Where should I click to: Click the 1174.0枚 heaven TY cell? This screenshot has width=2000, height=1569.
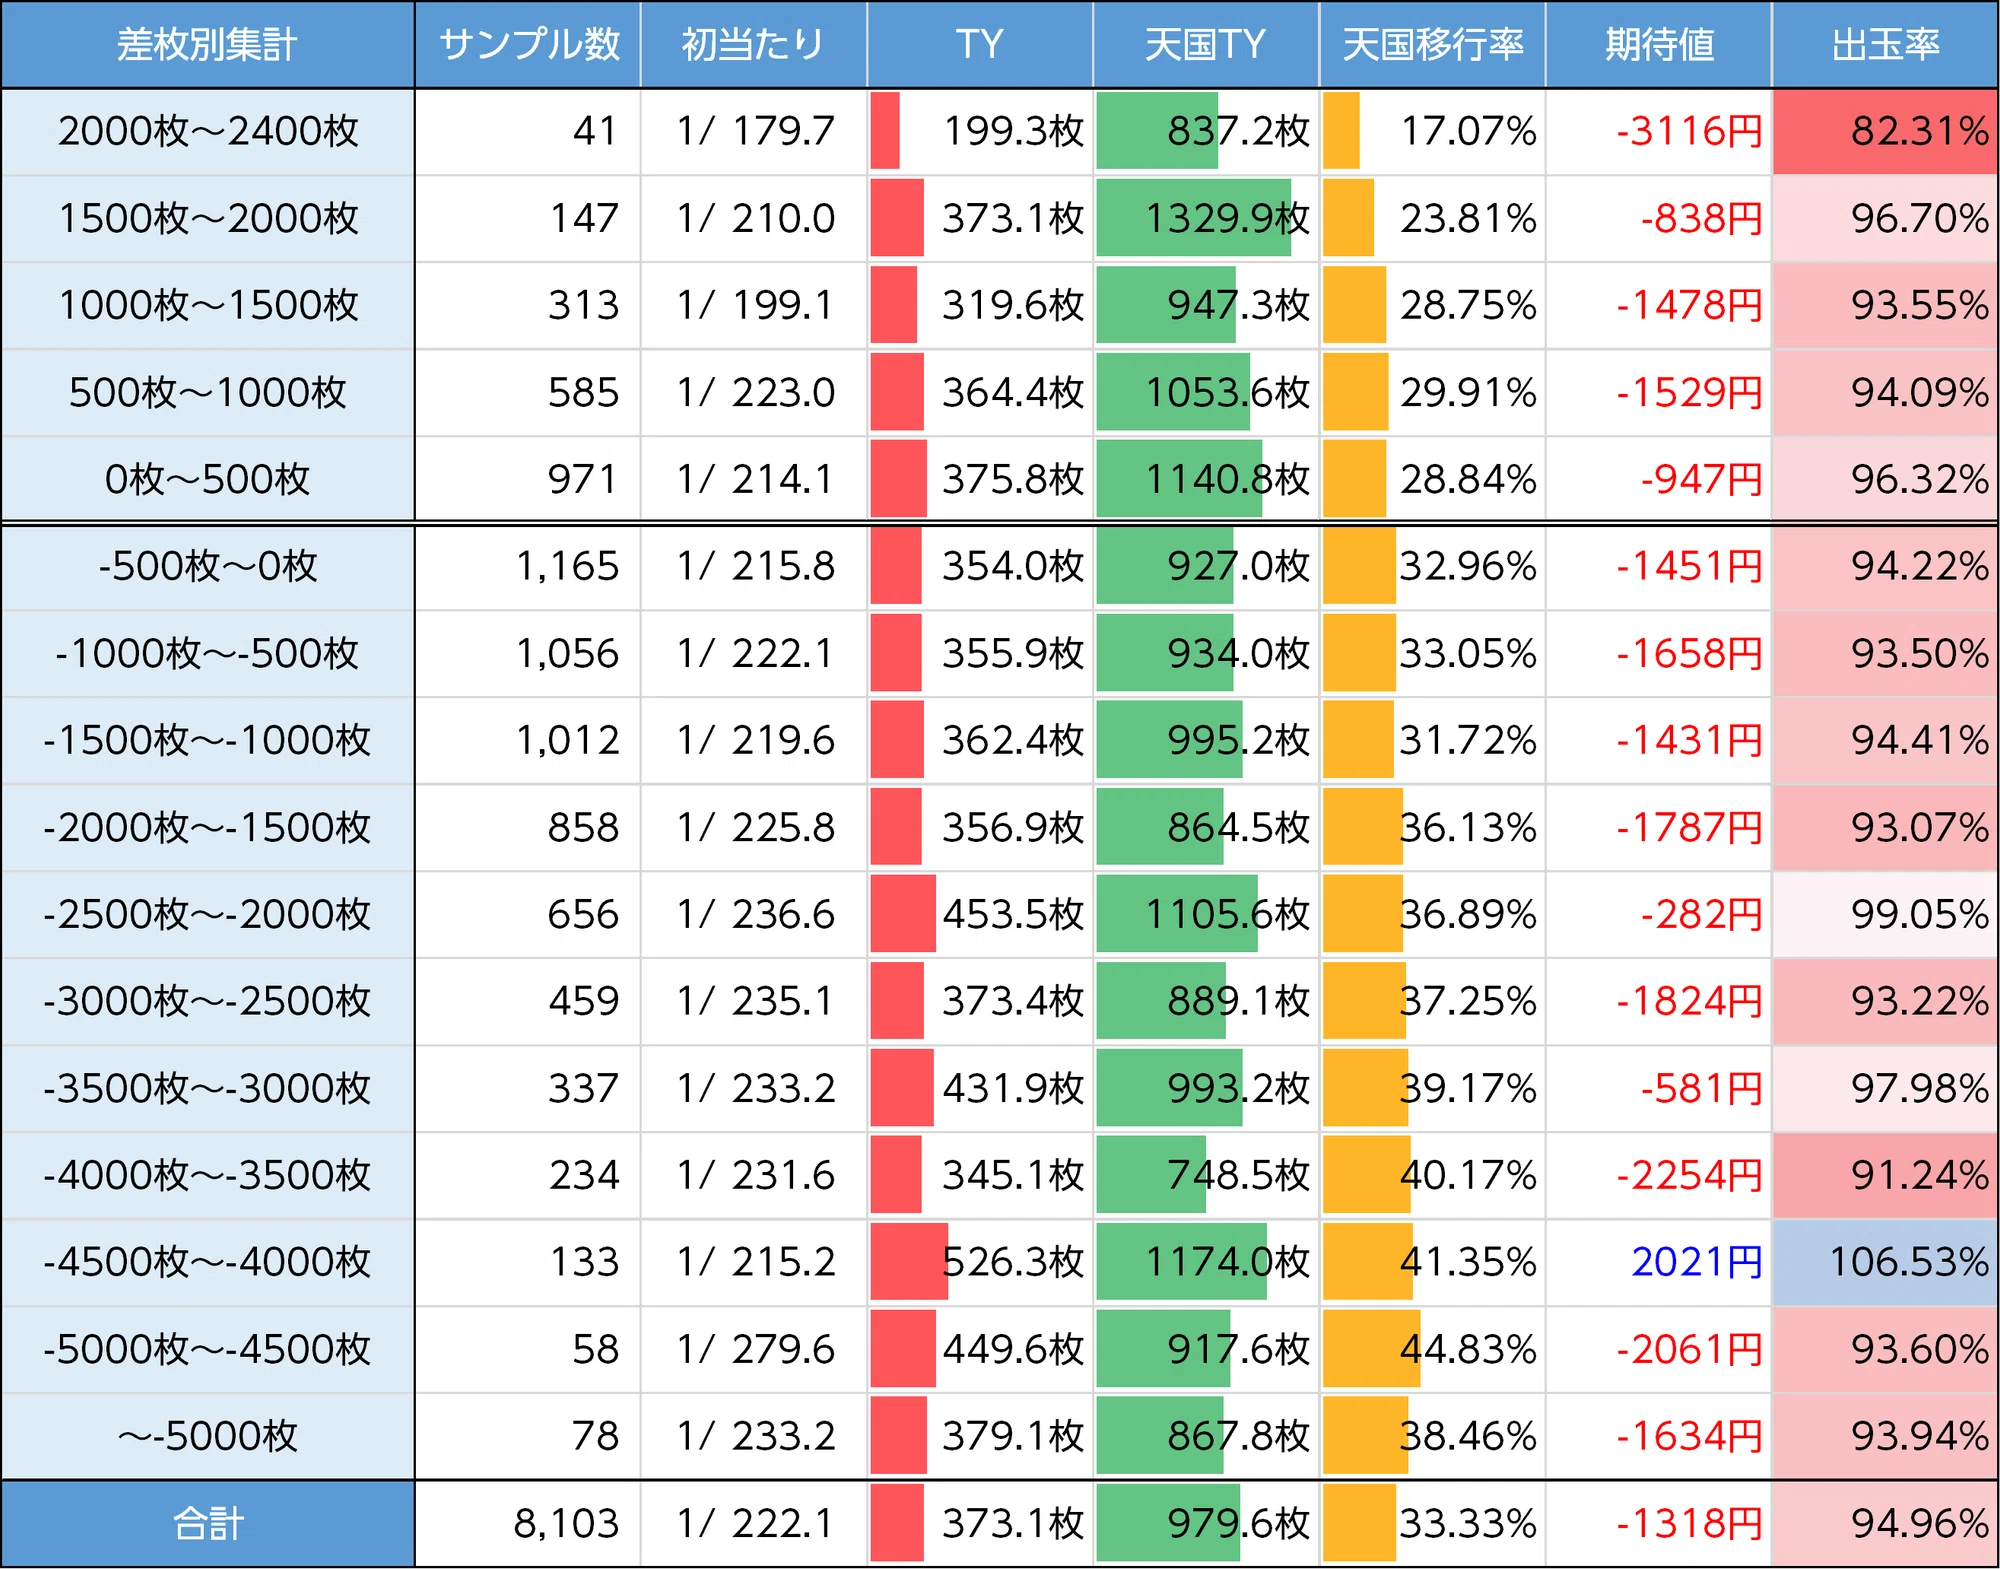pyautogui.click(x=1206, y=1262)
